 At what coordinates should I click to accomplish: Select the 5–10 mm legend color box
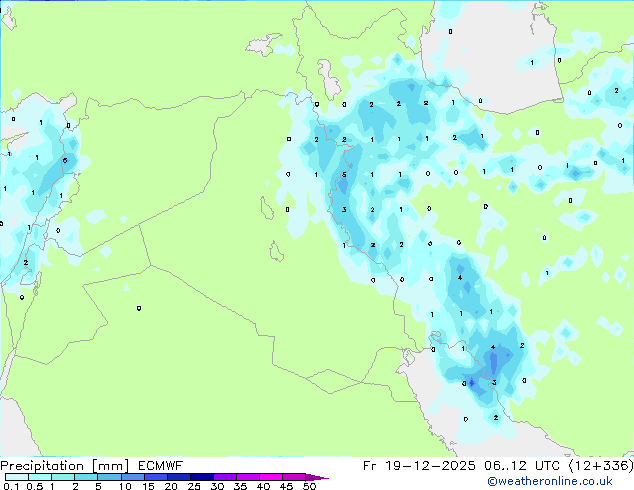109,477
